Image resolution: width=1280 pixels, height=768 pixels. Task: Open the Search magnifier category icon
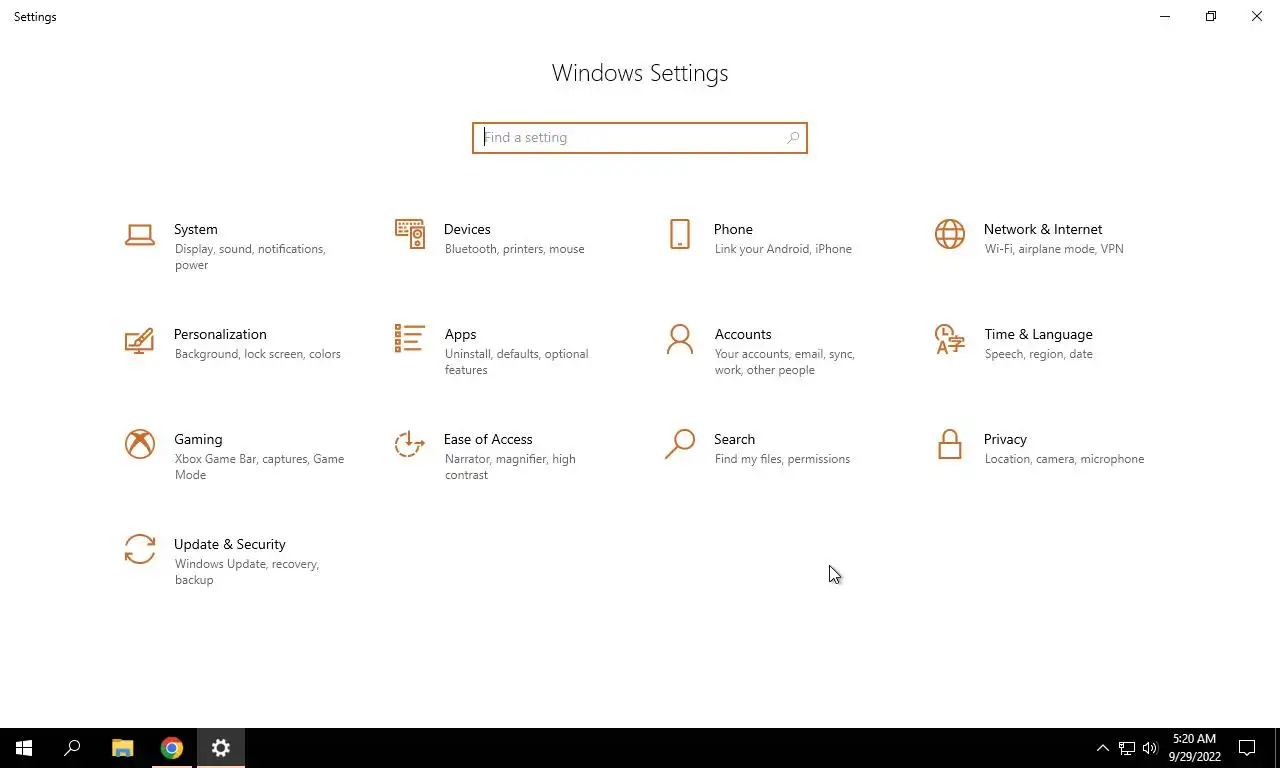(680, 444)
